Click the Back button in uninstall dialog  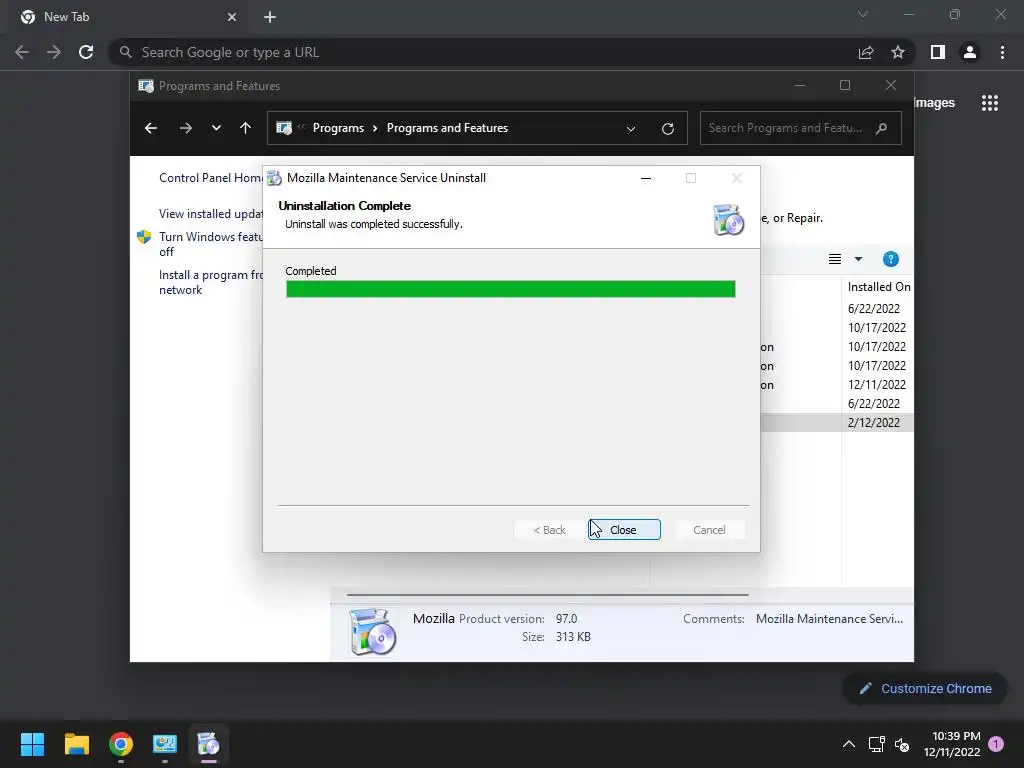tap(549, 530)
